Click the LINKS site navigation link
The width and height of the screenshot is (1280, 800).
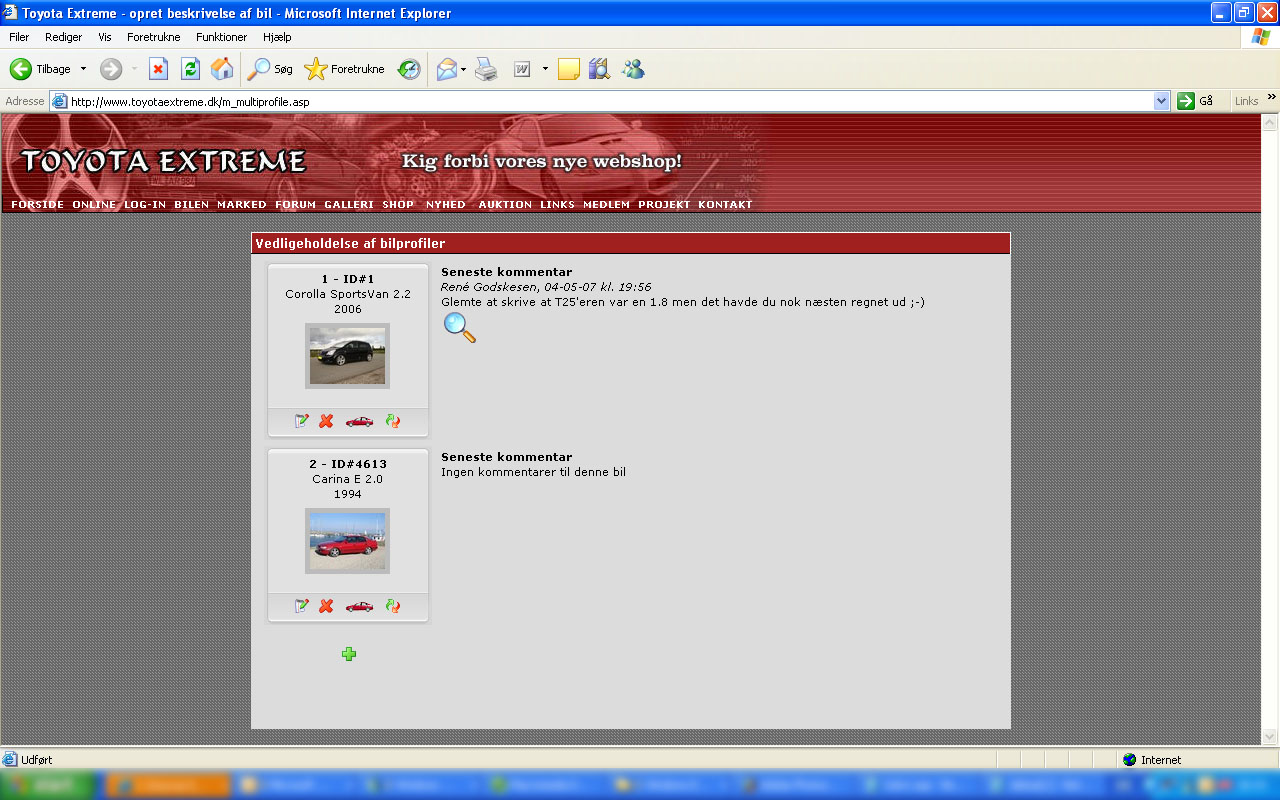tap(558, 205)
